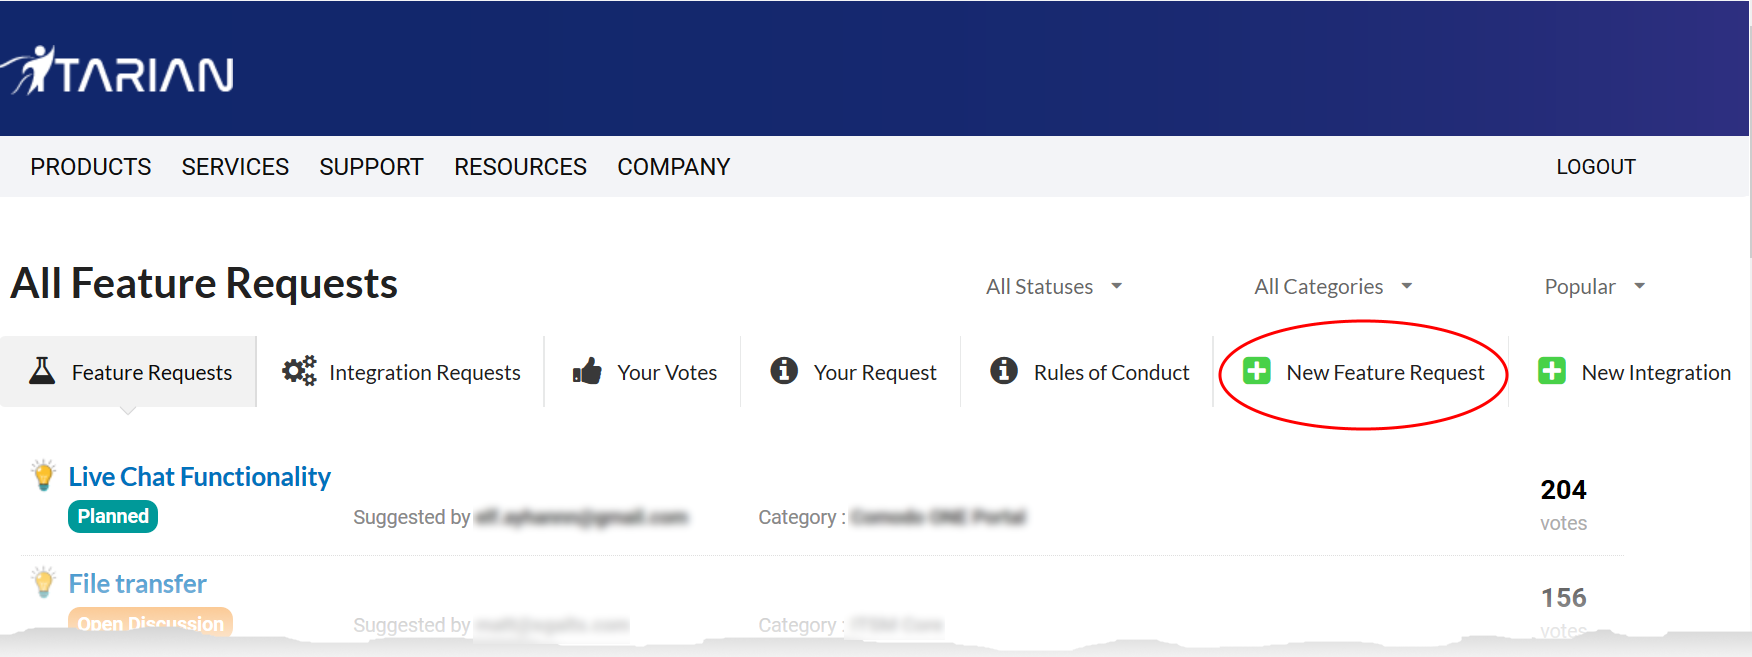Open the Popular sort dropdown
The width and height of the screenshot is (1752, 657).
[x=1594, y=287]
